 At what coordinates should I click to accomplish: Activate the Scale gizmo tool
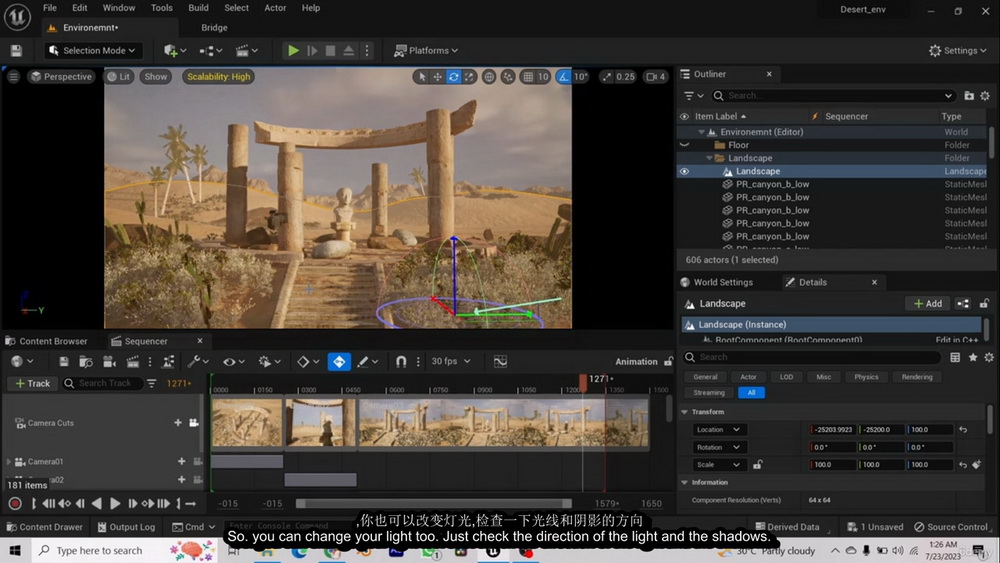(x=469, y=77)
